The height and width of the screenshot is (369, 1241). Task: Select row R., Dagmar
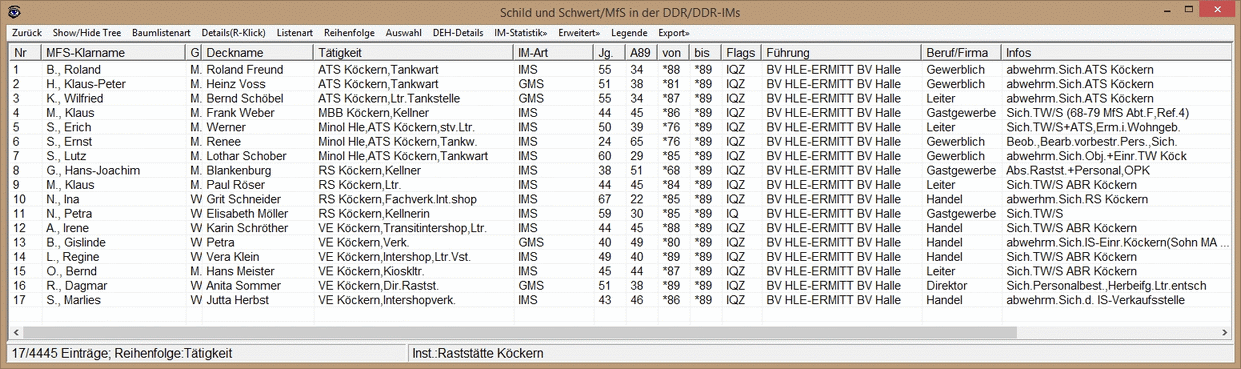coord(620,286)
